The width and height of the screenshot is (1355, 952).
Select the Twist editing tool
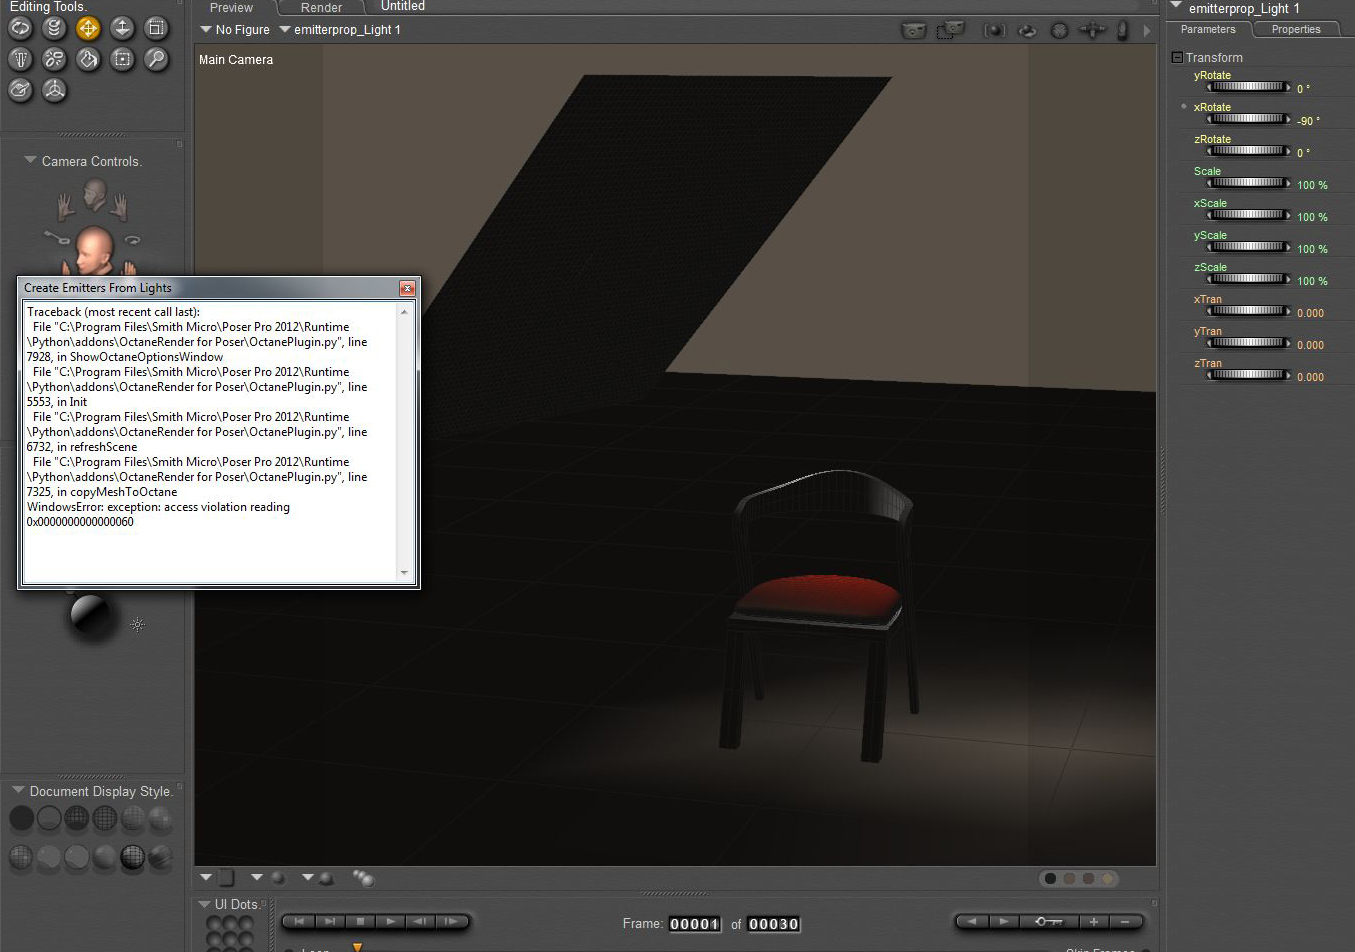click(54, 28)
